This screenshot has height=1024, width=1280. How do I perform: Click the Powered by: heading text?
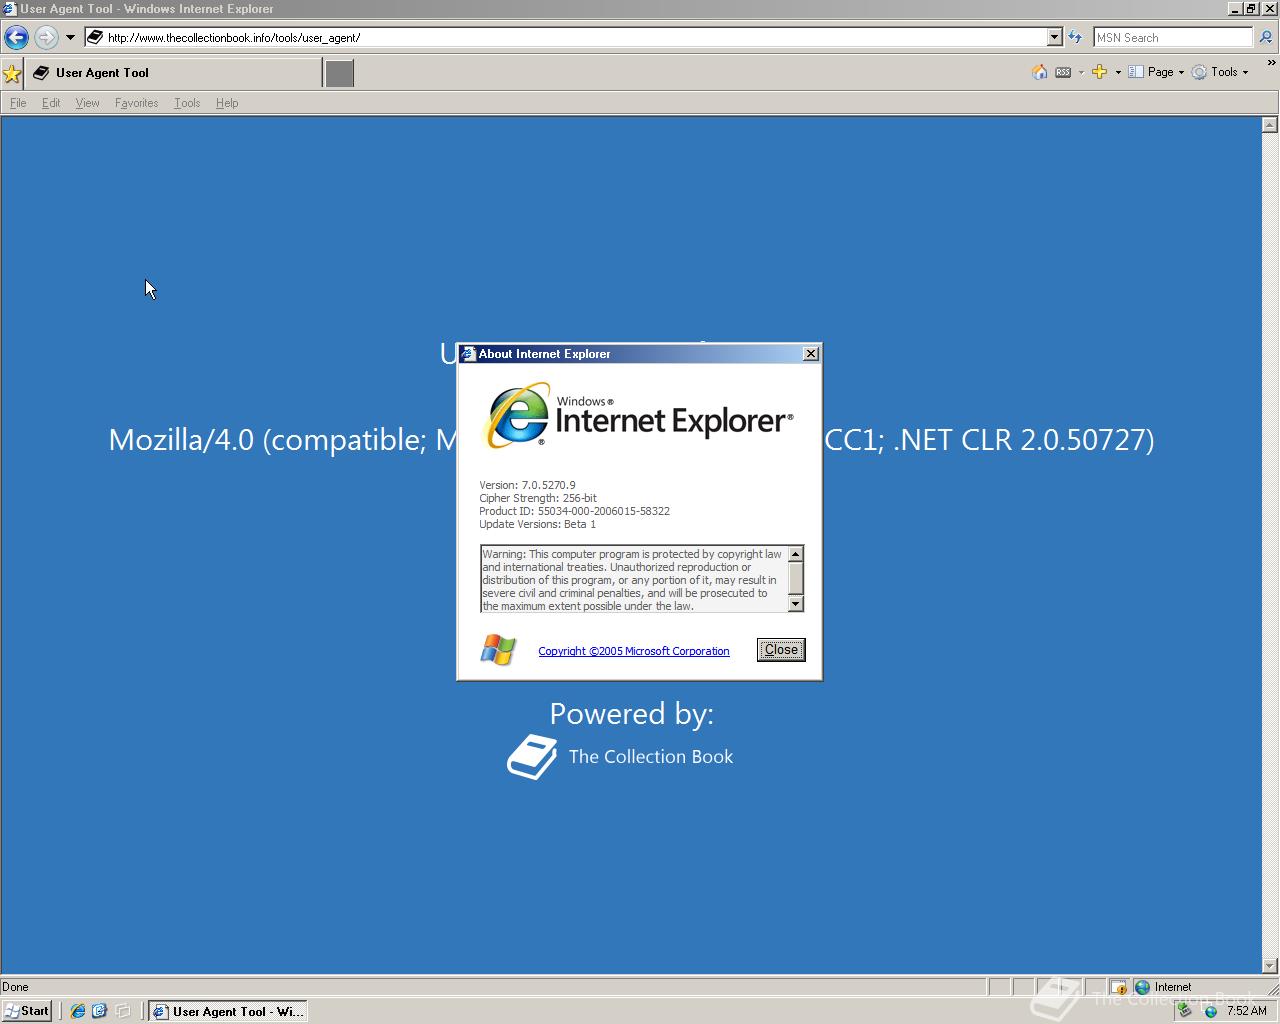[632, 714]
